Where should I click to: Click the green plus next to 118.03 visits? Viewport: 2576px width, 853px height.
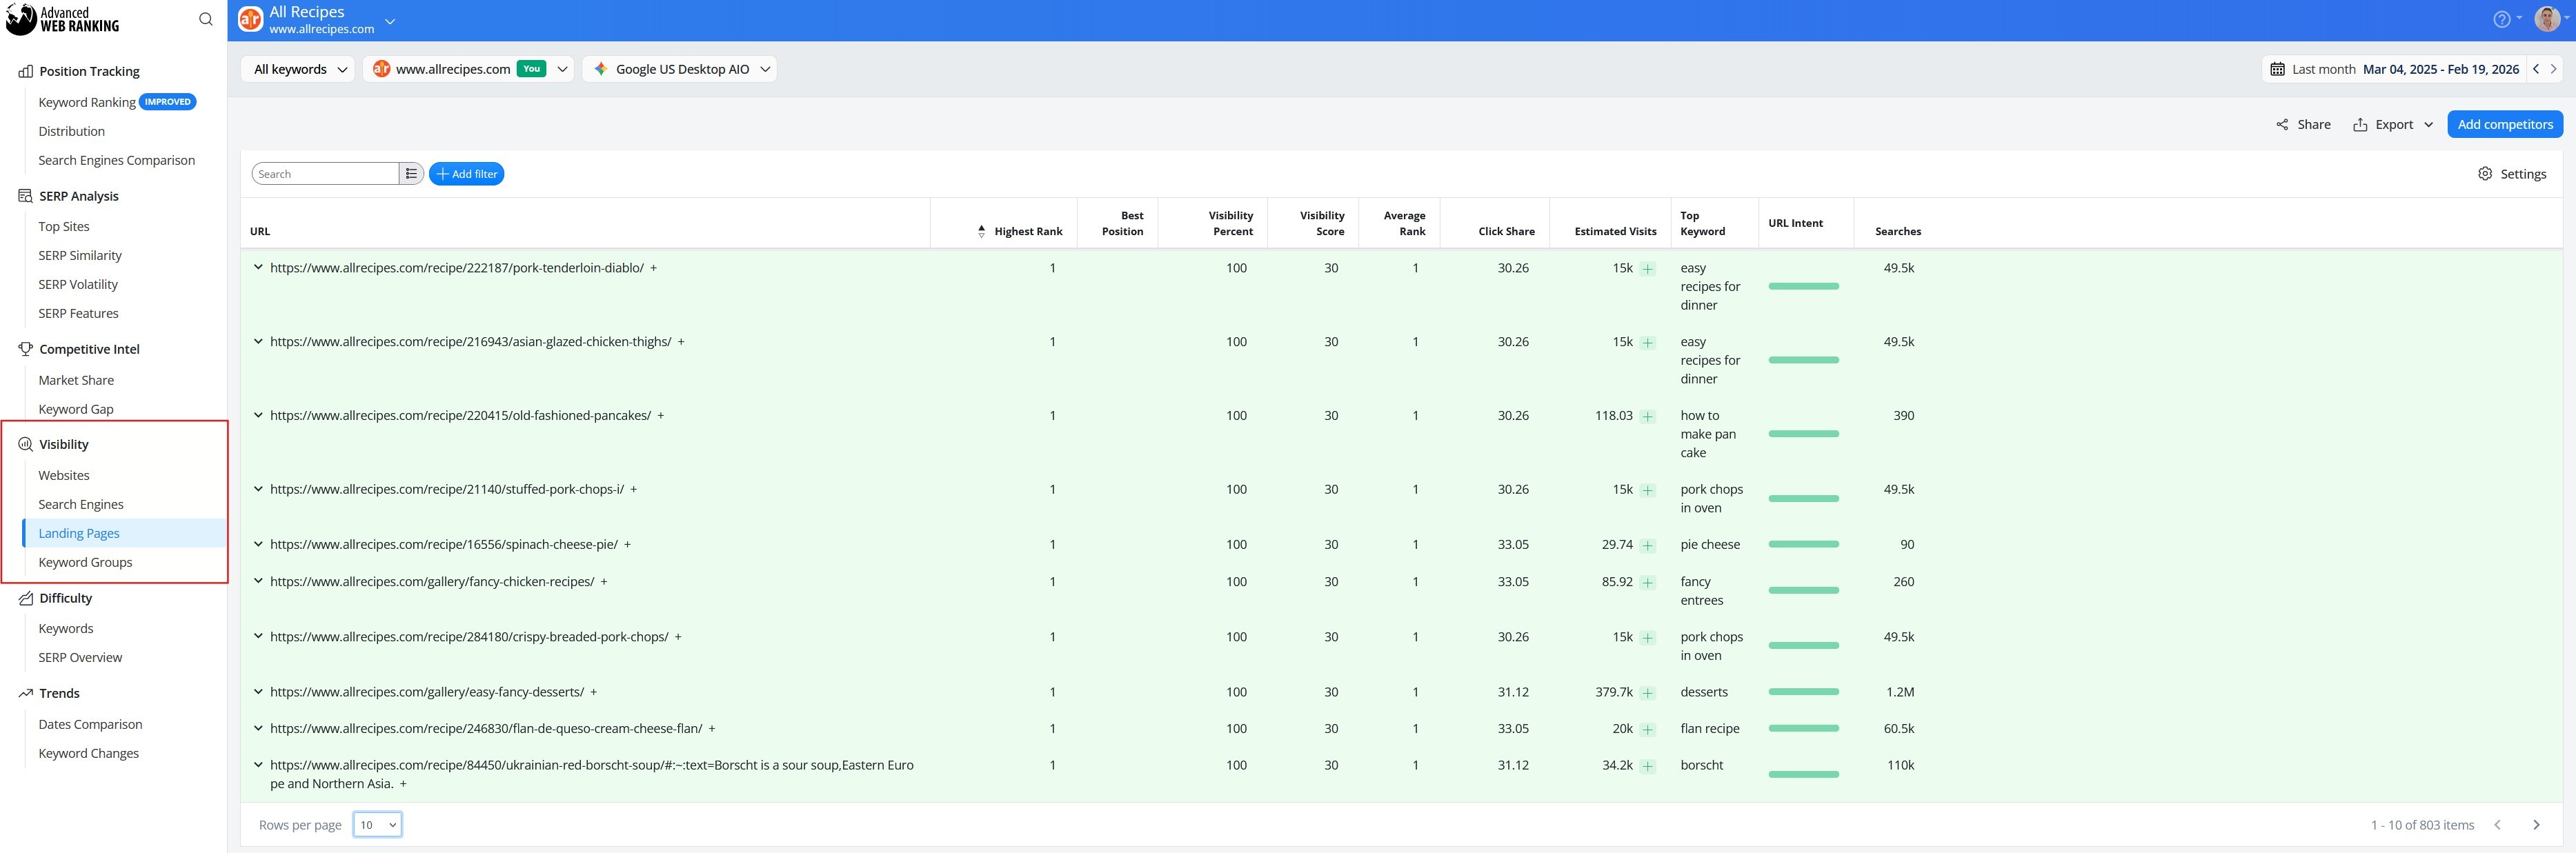[x=1648, y=416]
